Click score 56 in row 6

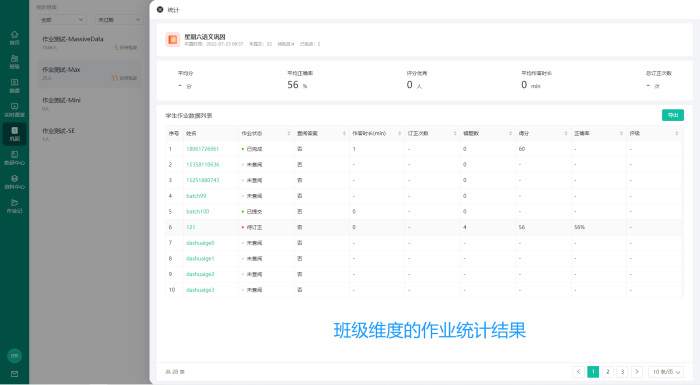[x=522, y=227]
